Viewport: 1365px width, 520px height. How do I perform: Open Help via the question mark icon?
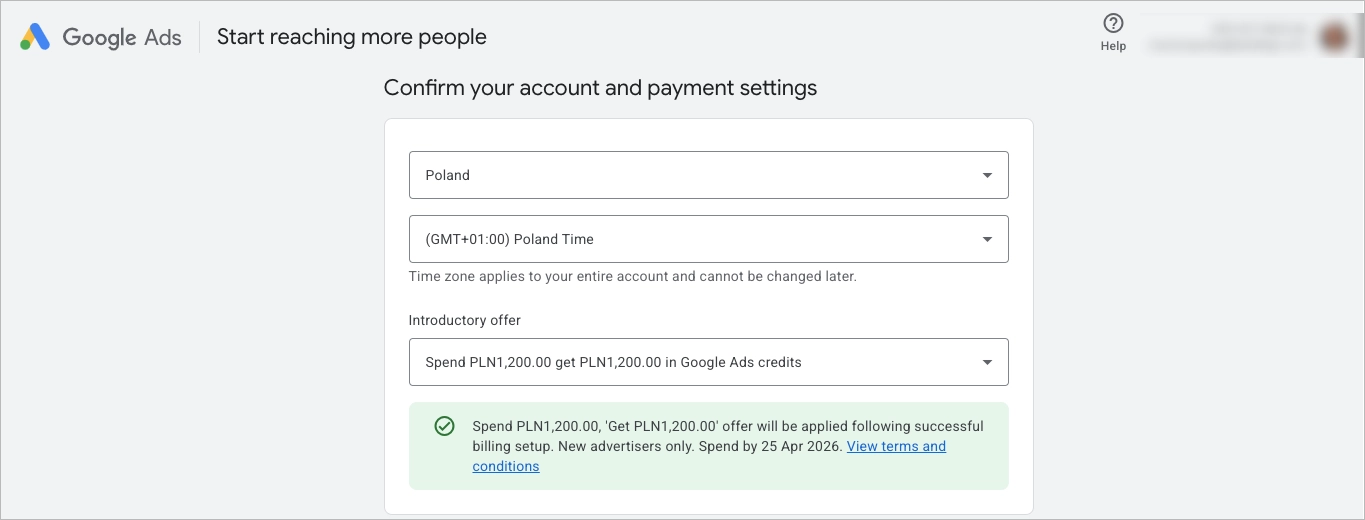[1113, 24]
